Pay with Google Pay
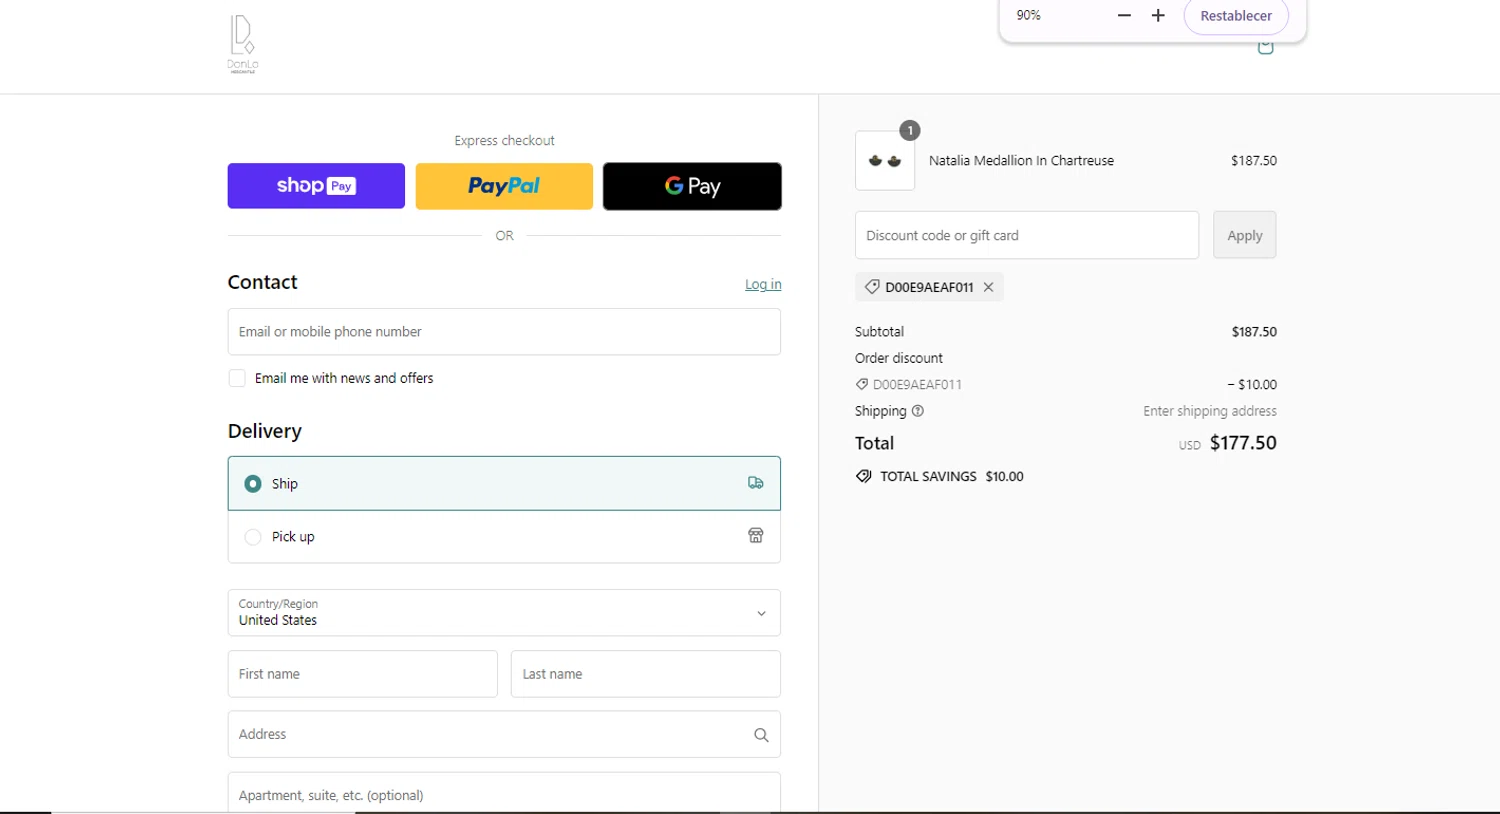 click(692, 186)
